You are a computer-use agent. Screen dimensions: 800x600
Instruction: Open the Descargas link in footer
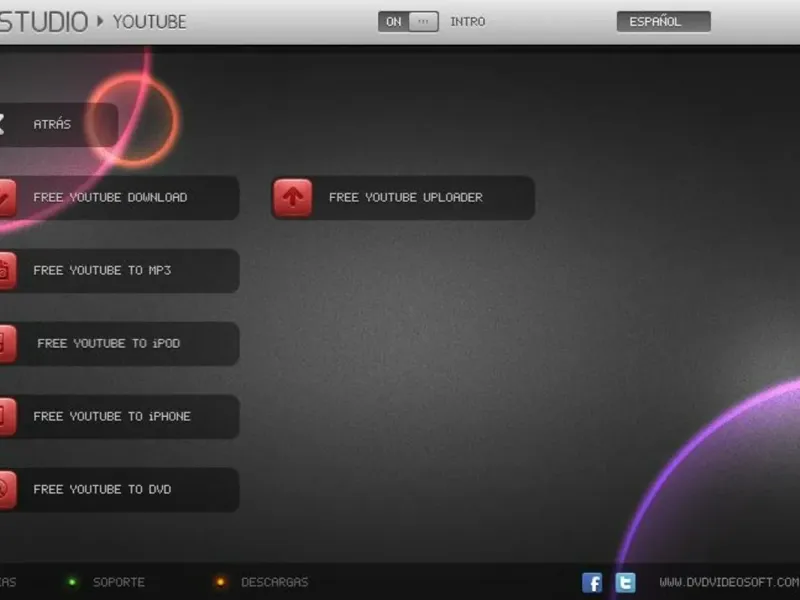coord(274,582)
